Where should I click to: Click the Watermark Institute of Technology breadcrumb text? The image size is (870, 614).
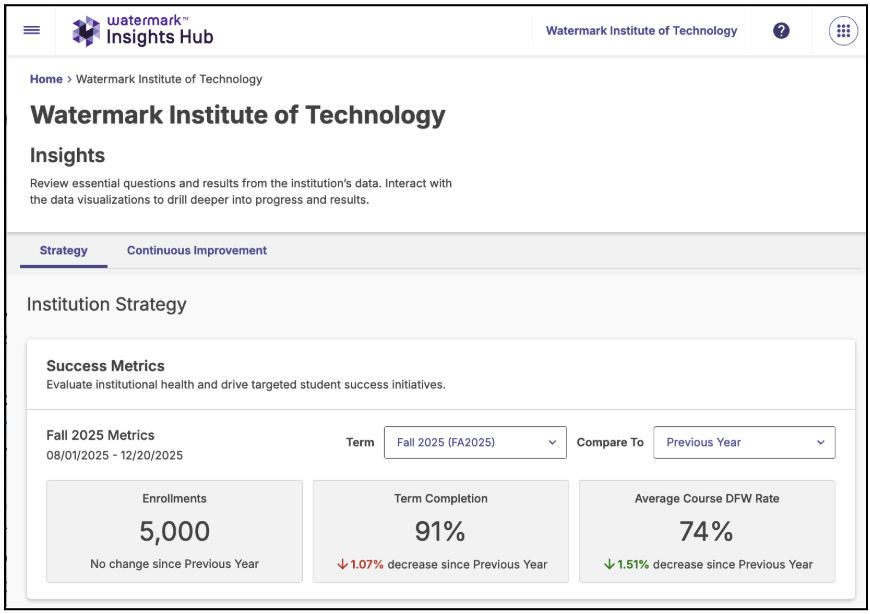click(x=169, y=79)
